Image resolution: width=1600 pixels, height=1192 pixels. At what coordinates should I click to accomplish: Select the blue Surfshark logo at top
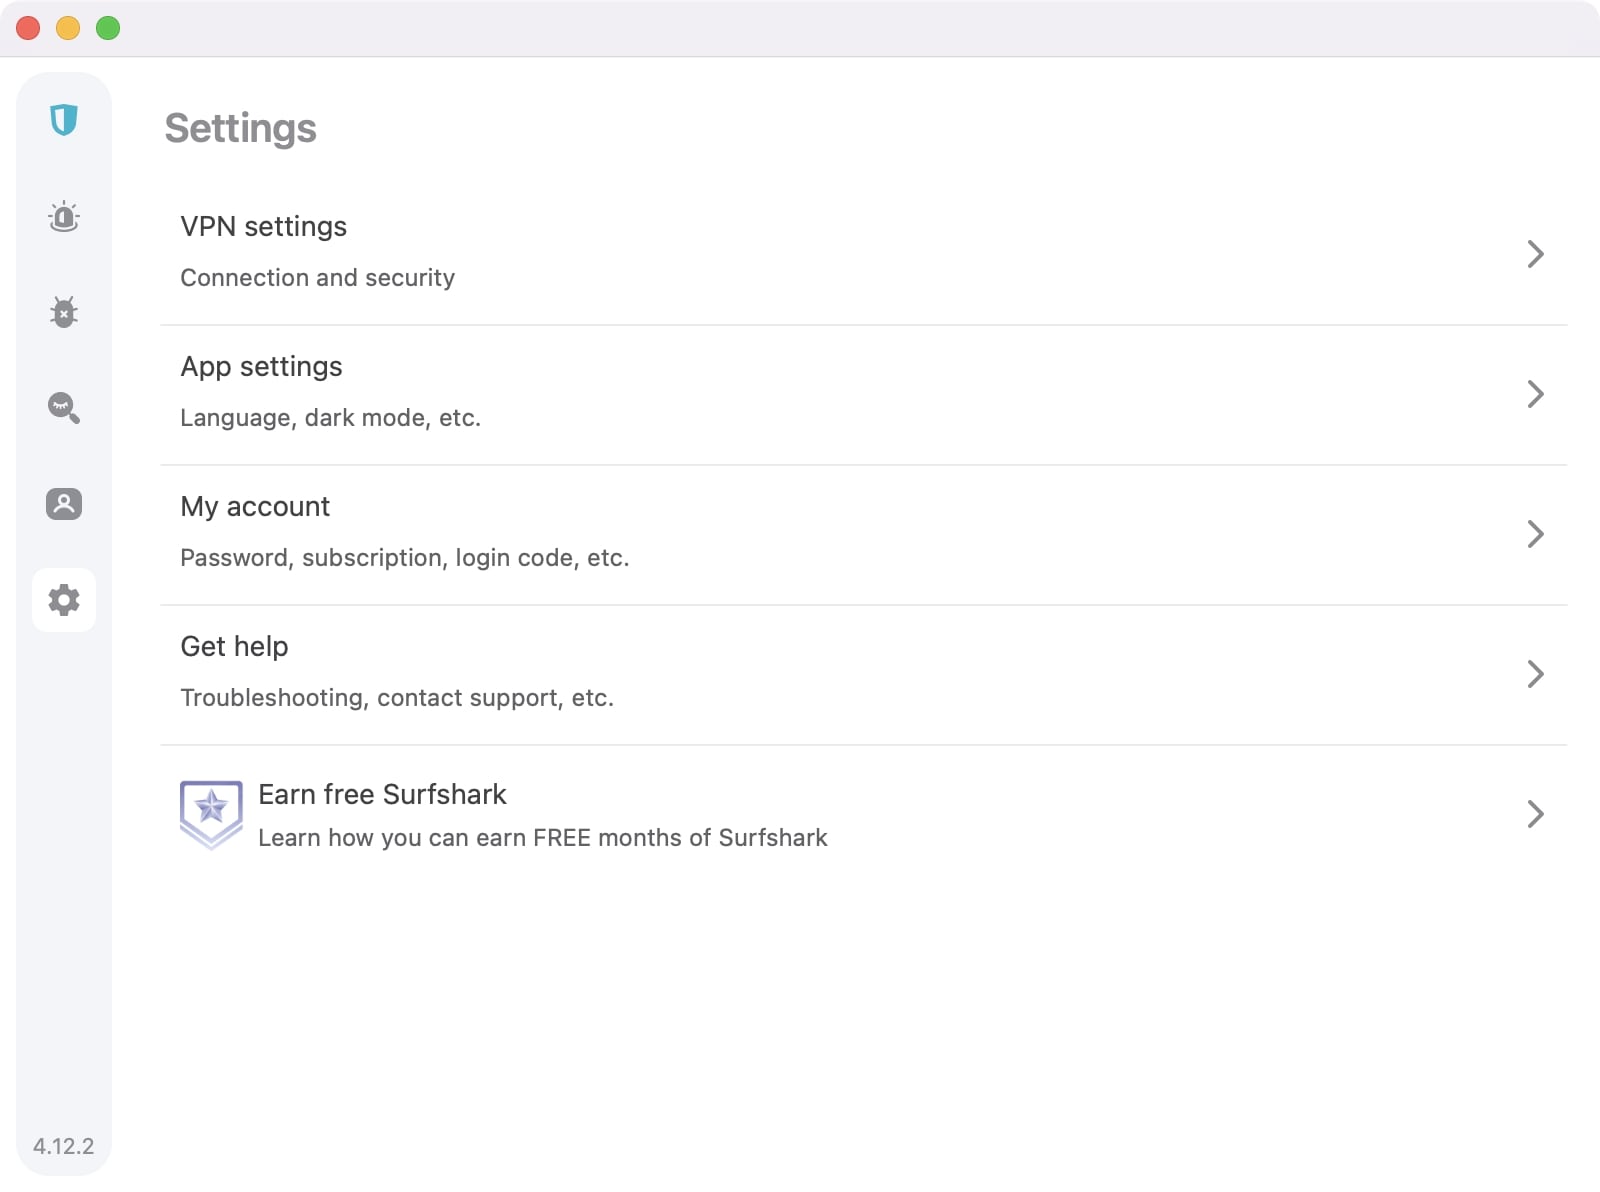(64, 121)
